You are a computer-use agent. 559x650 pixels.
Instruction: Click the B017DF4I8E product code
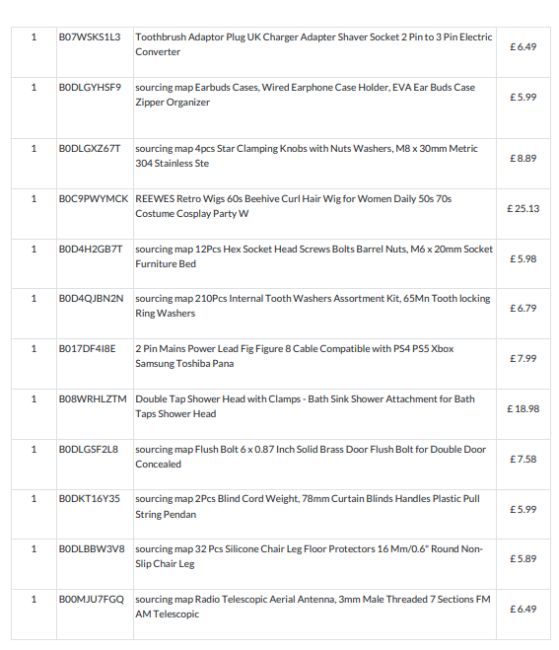[x=87, y=349]
